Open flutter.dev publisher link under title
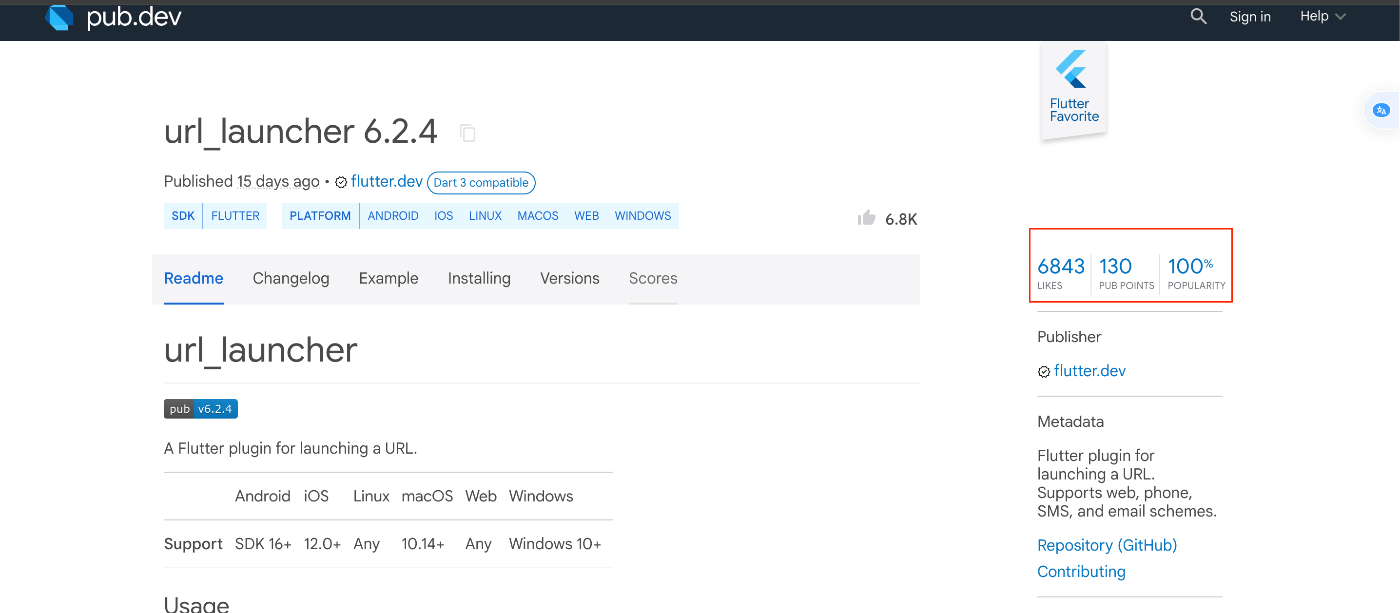Screen dimensions: 1400x613 [387, 182]
